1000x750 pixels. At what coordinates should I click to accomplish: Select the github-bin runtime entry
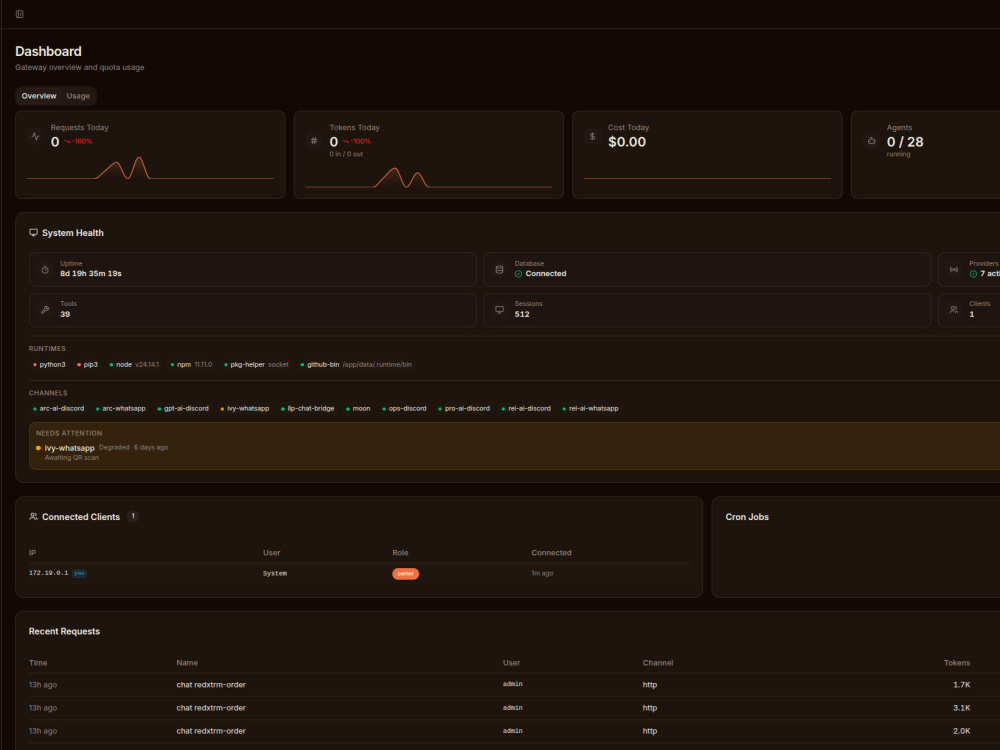(x=357, y=365)
